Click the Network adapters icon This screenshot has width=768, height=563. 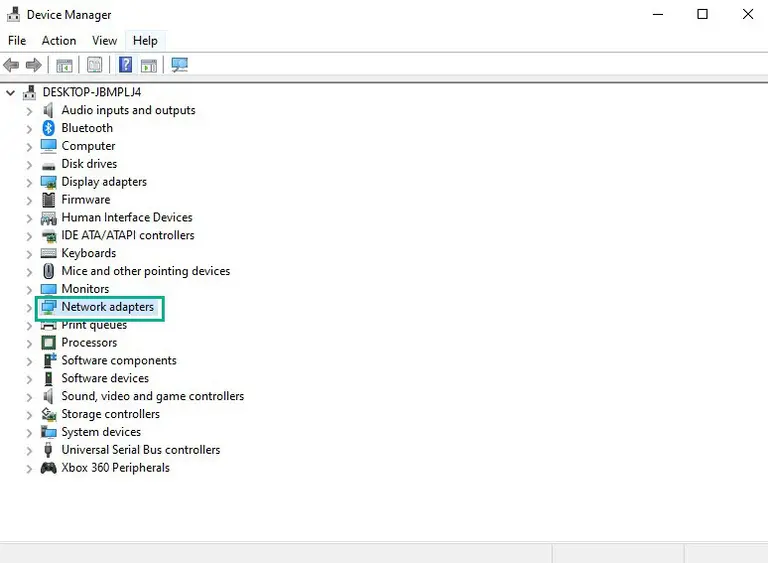coord(48,307)
